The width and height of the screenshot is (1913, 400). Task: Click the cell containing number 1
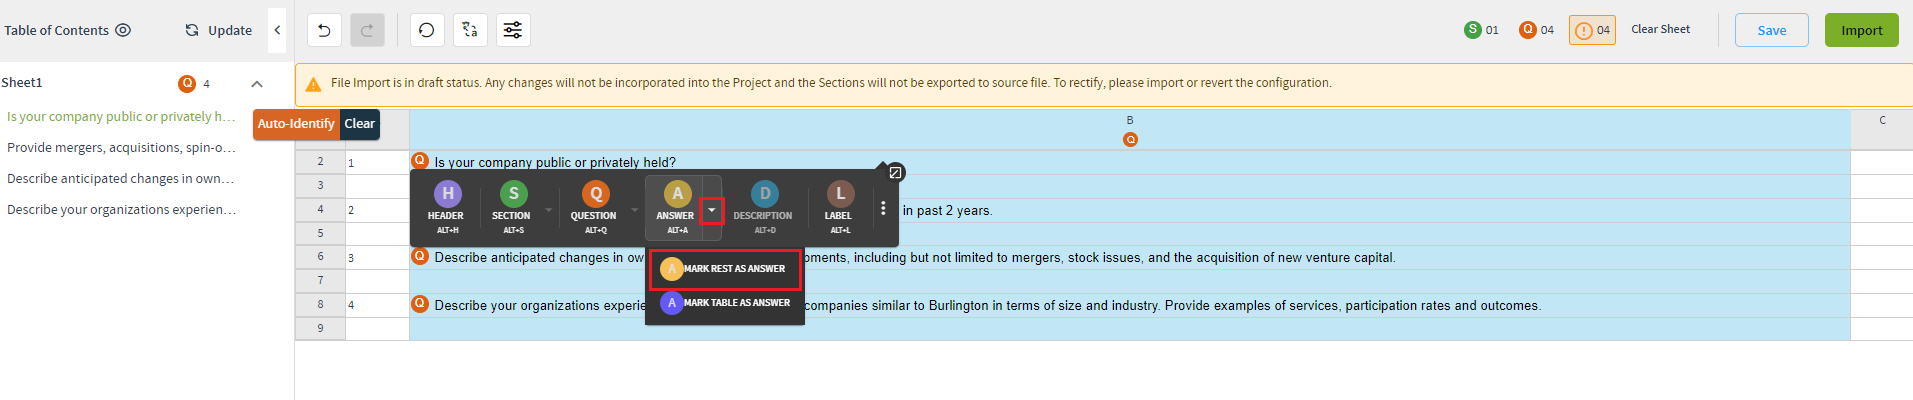click(377, 162)
